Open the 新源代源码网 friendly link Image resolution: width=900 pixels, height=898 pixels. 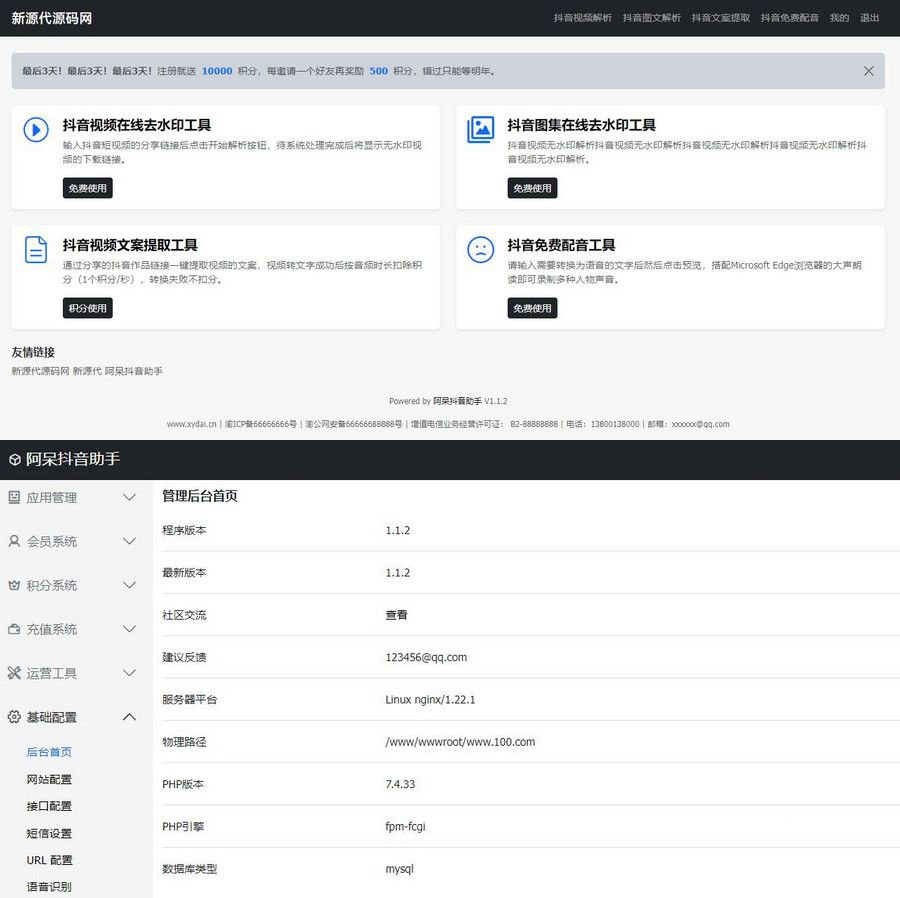coord(40,371)
